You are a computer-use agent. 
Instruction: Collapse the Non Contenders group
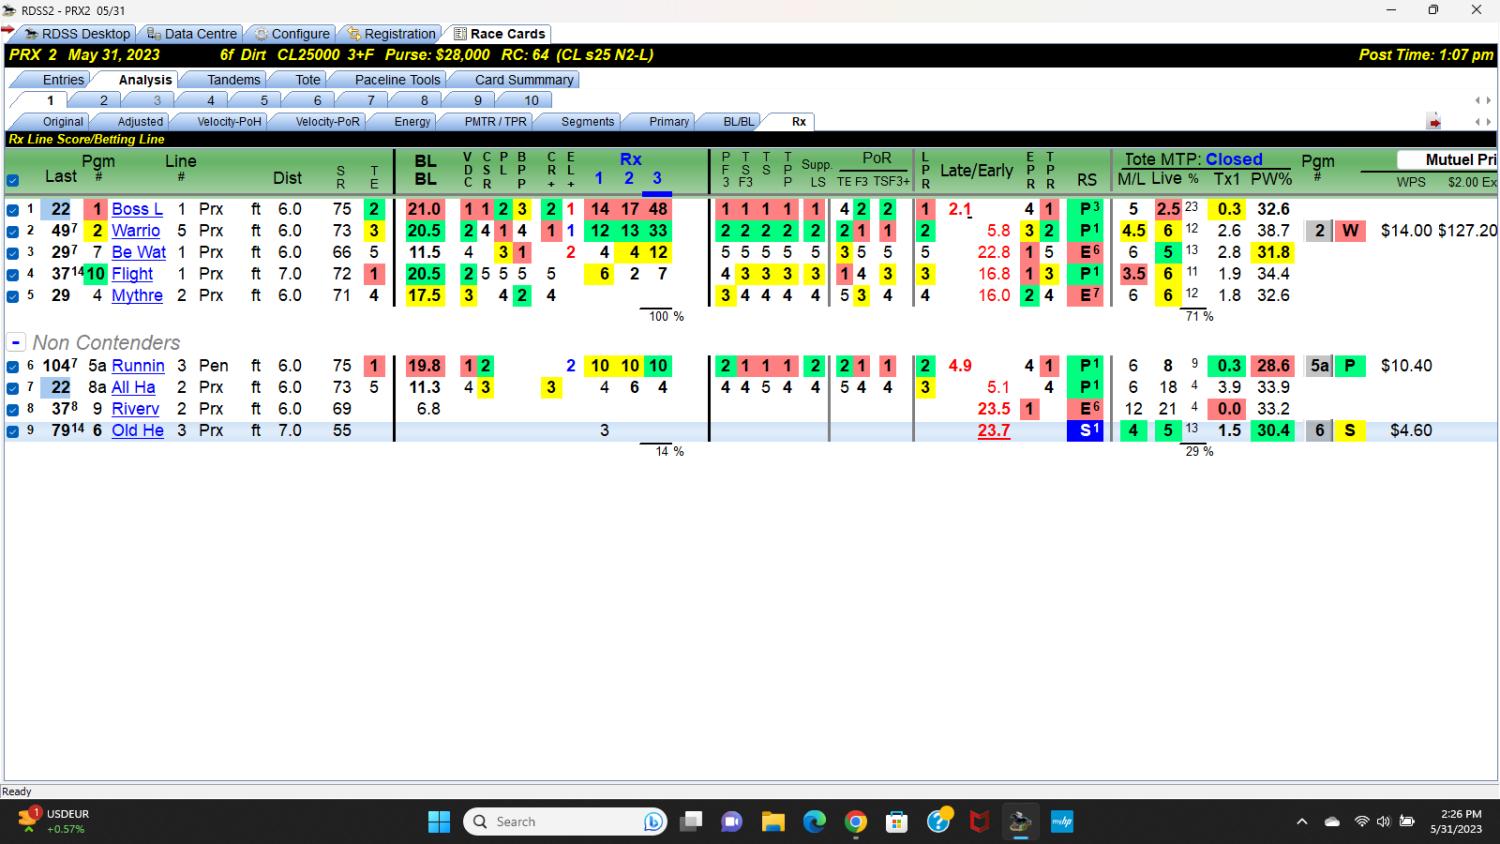pos(16,343)
